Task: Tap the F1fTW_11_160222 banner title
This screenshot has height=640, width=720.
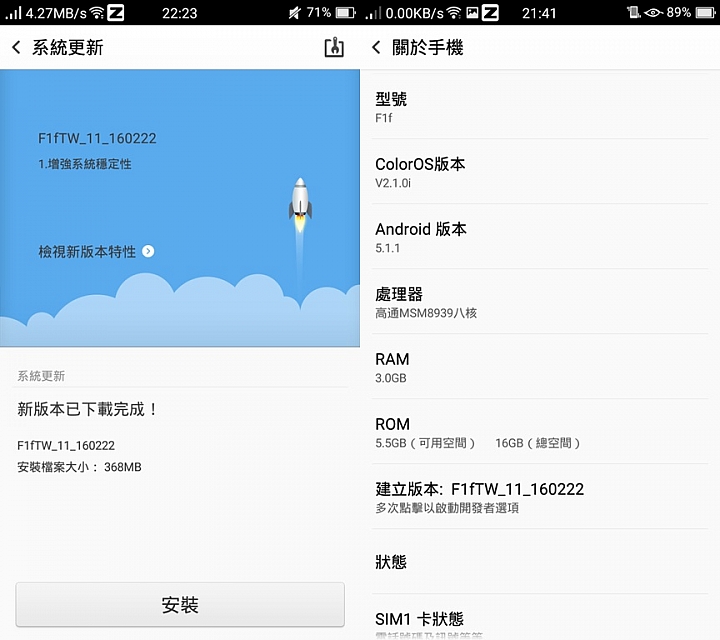Action: pos(97,138)
